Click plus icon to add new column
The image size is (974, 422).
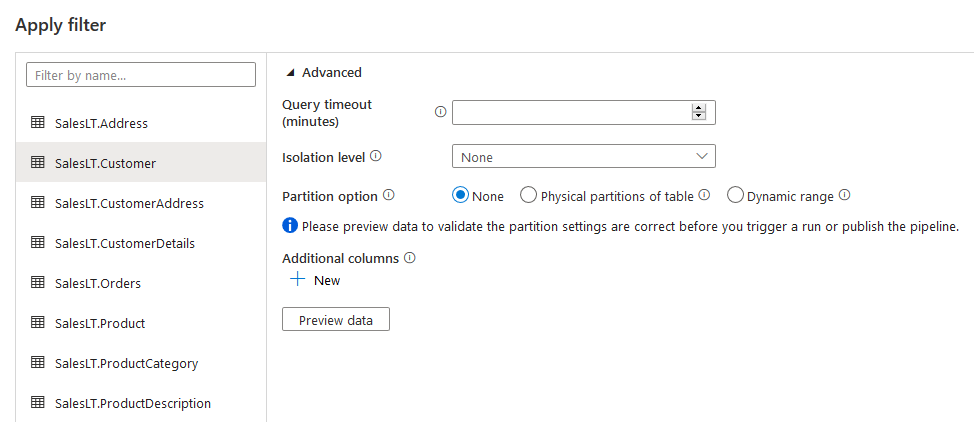coord(297,280)
